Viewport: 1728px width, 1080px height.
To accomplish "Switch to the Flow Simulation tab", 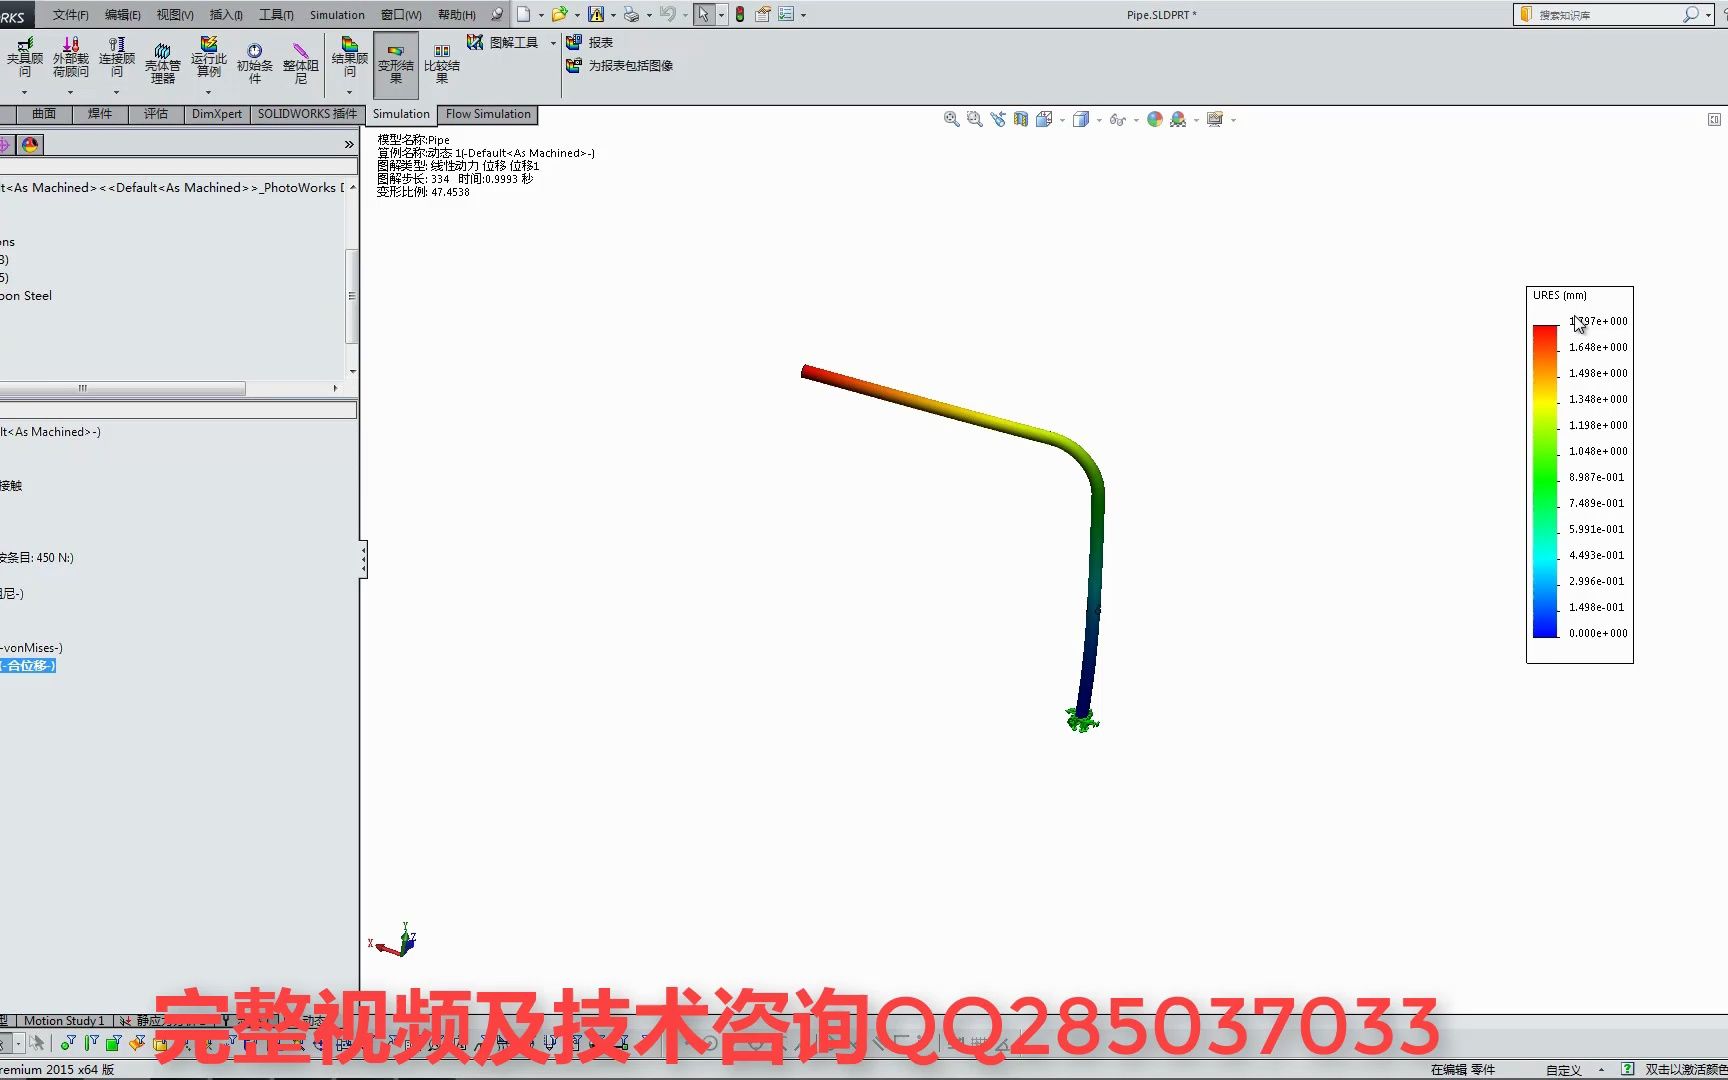I will point(487,114).
